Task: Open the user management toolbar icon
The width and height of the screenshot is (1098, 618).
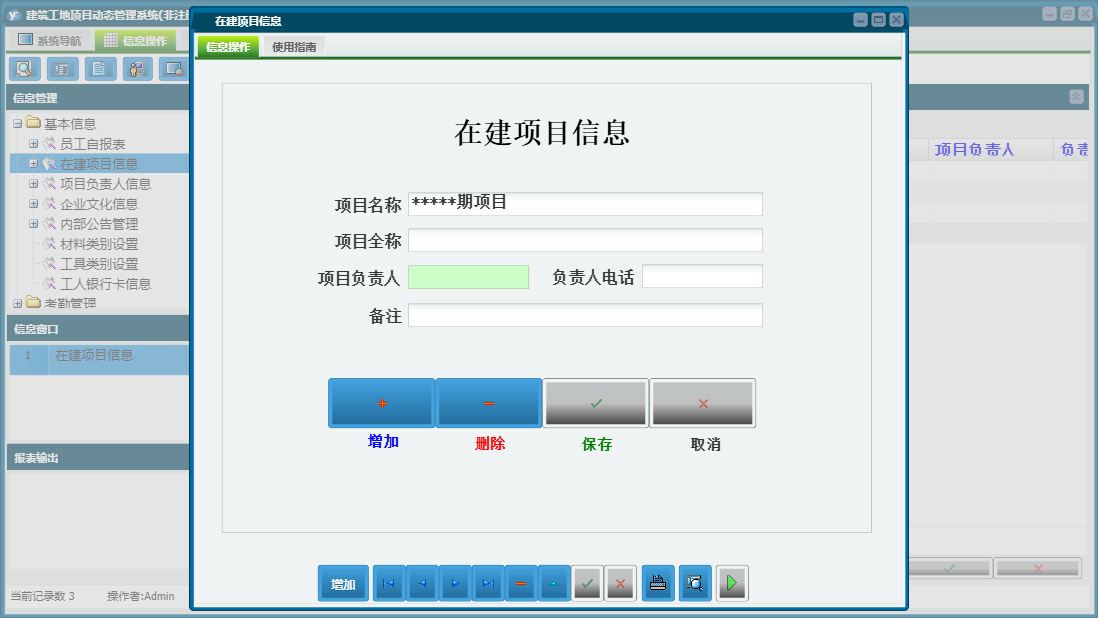Action: tap(135, 69)
